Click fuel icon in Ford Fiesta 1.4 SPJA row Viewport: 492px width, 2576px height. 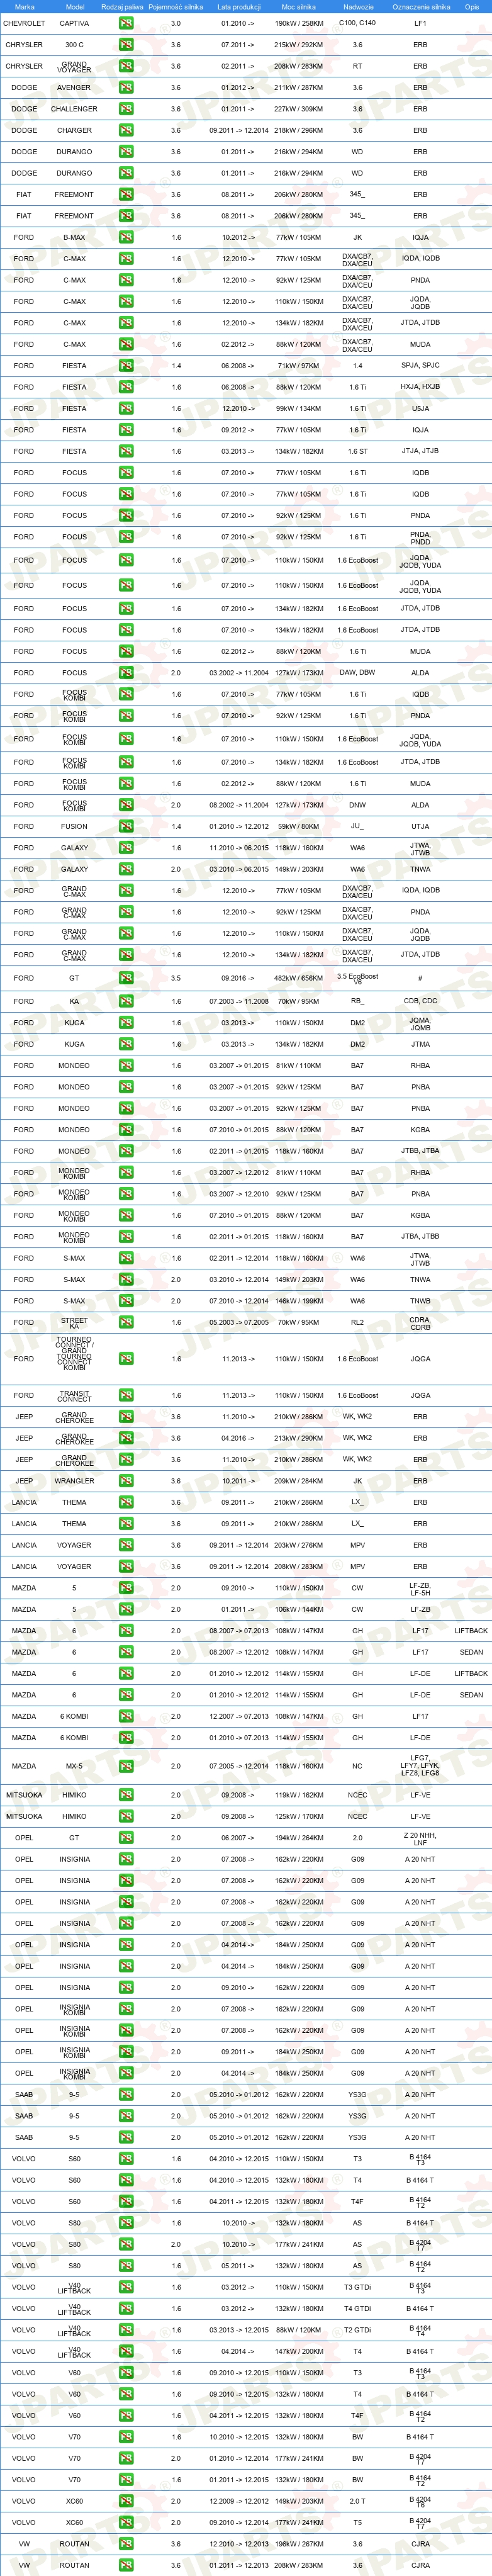[126, 366]
